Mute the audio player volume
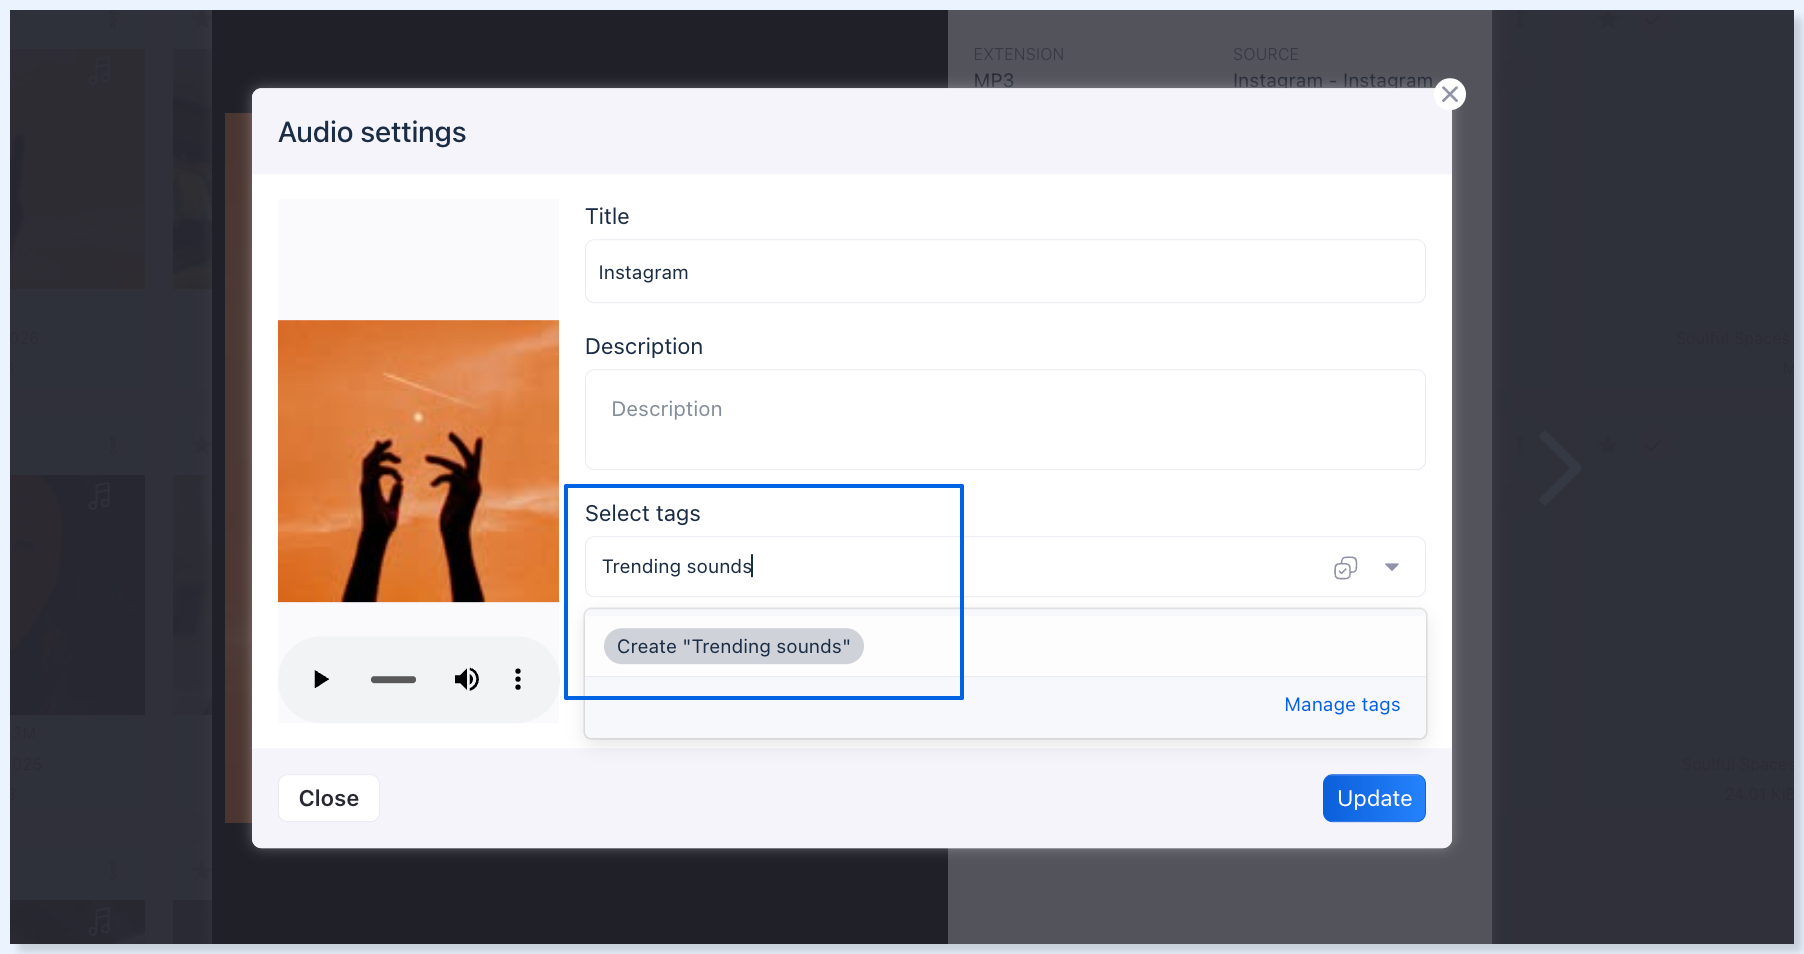The width and height of the screenshot is (1804, 954). [467, 680]
